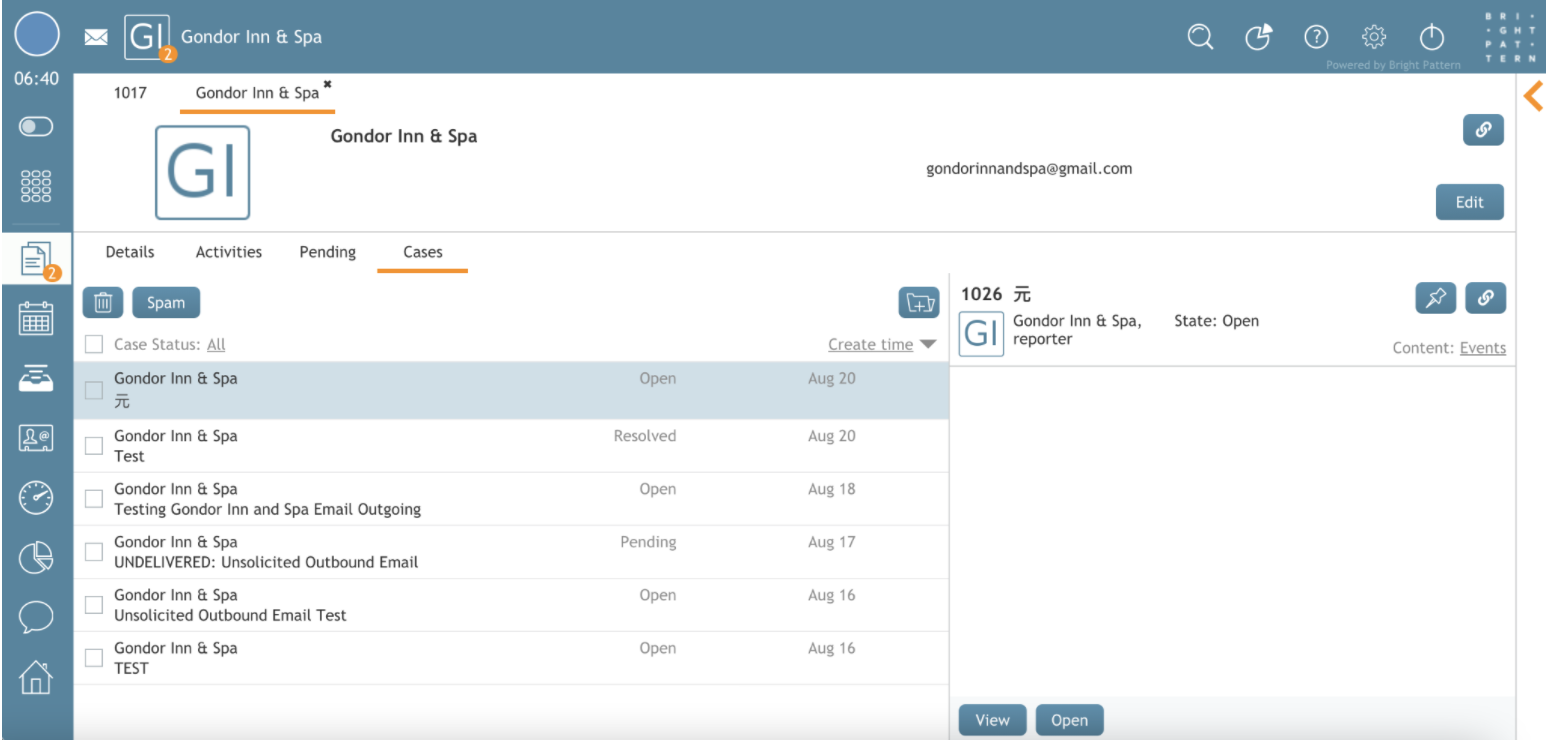Click the 06:40 timer in sidebar
Viewport: 1546px width, 744px height.
click(x=37, y=79)
